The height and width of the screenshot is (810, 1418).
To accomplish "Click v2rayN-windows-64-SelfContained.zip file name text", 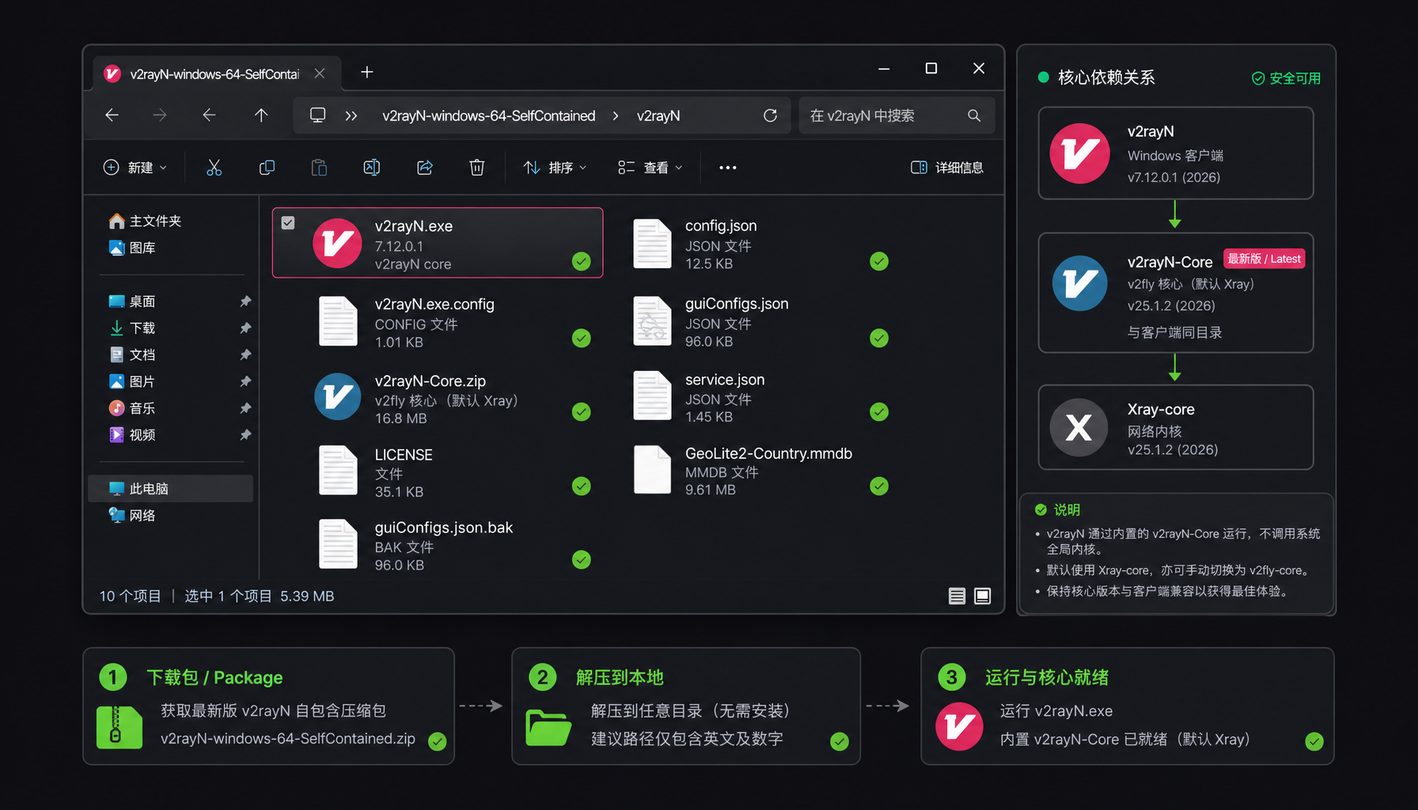I will click(x=288, y=738).
